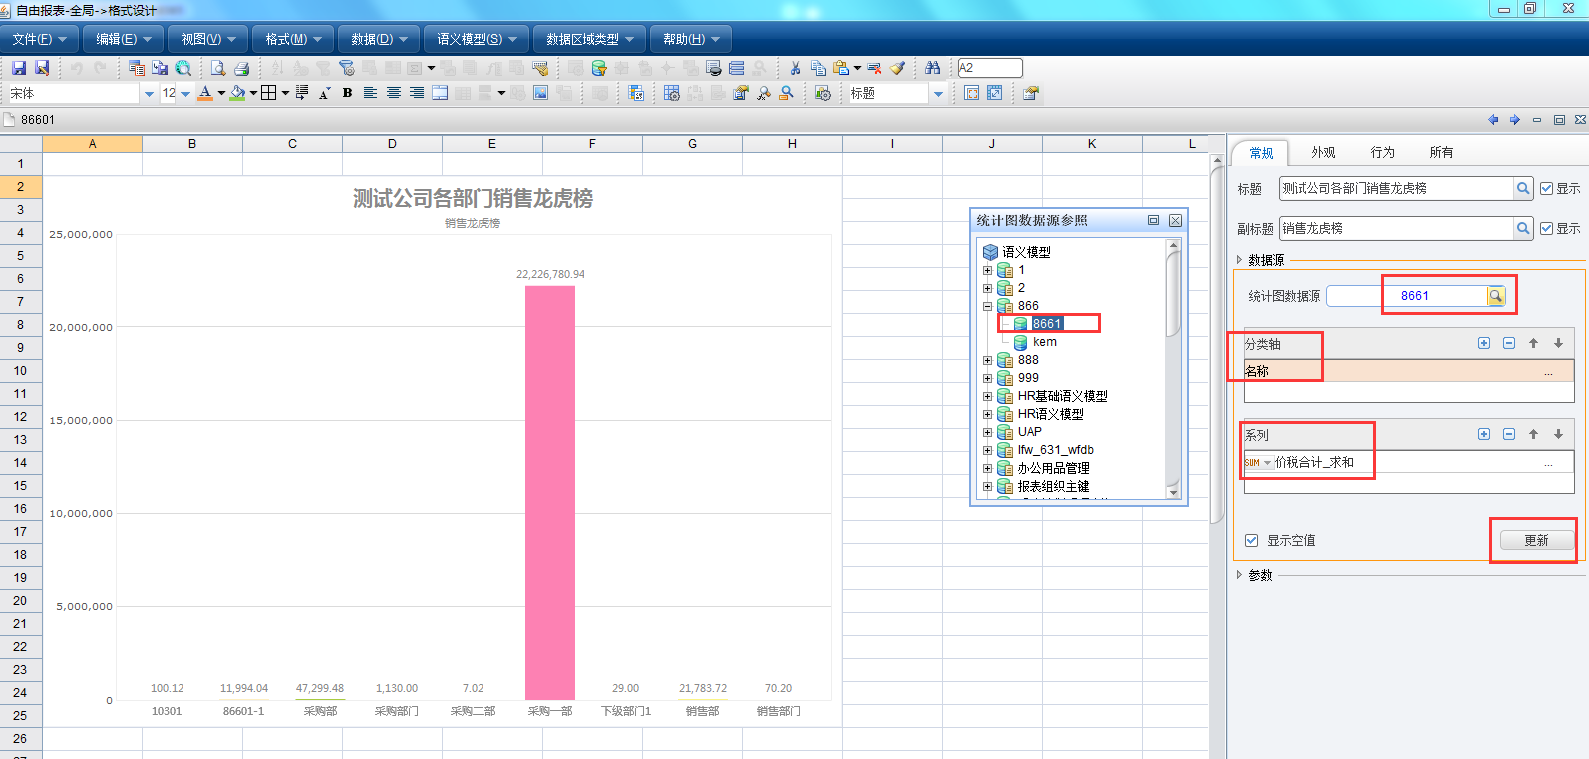Image resolution: width=1589 pixels, height=759 pixels.
Task: Expand the 参数 section
Action: coord(1240,575)
